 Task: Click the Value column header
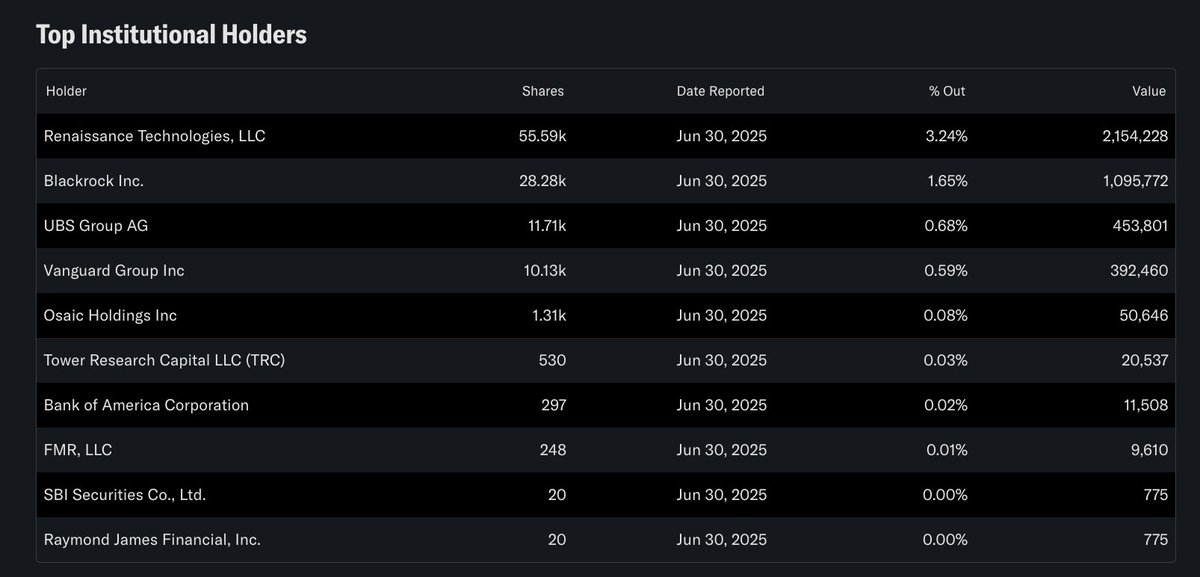[1149, 91]
